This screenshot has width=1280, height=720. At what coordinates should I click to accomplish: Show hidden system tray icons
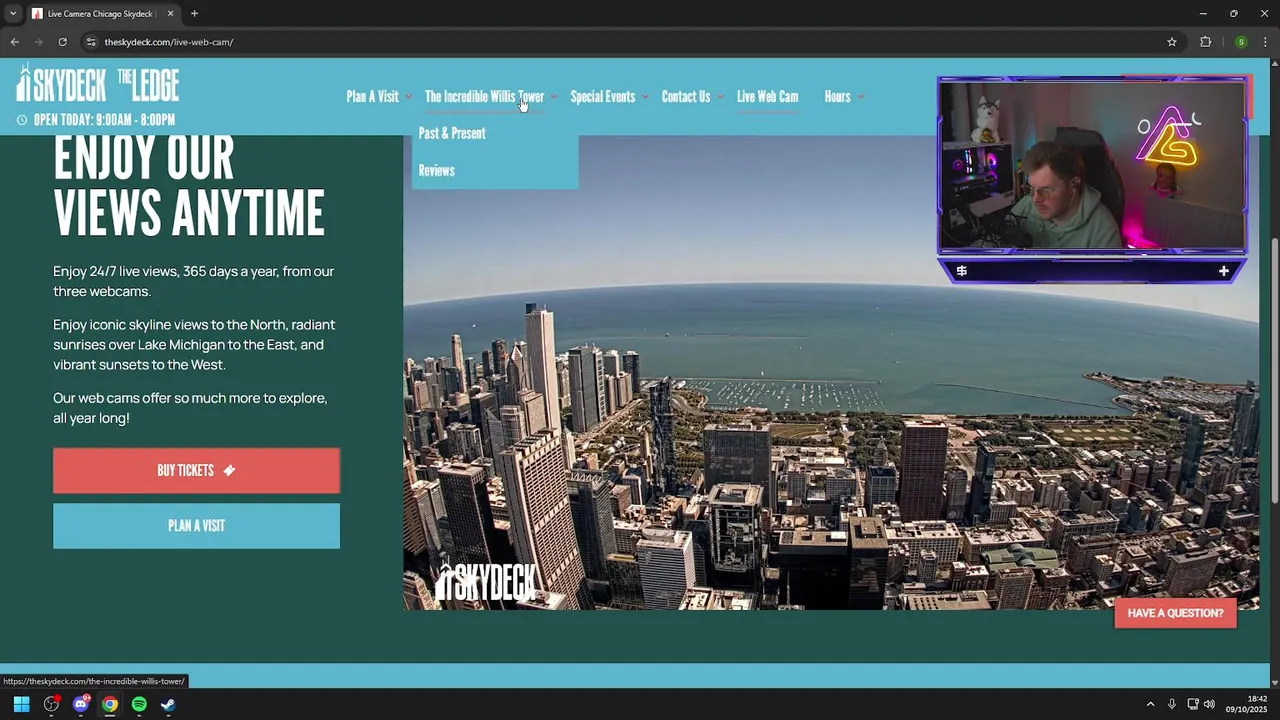click(x=1150, y=704)
